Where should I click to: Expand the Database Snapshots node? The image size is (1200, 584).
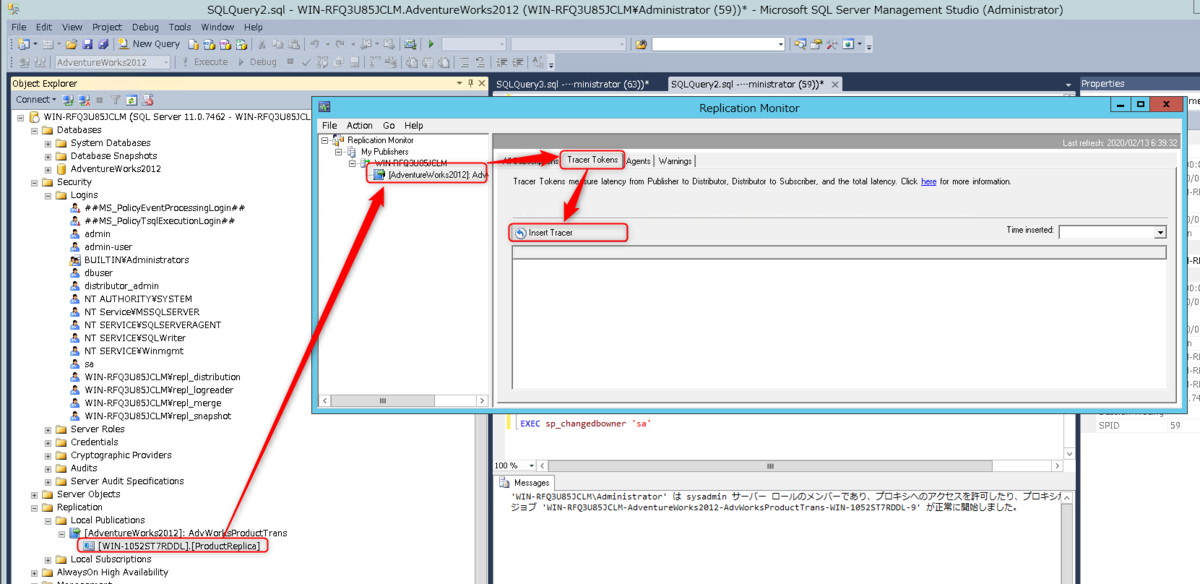(x=48, y=156)
